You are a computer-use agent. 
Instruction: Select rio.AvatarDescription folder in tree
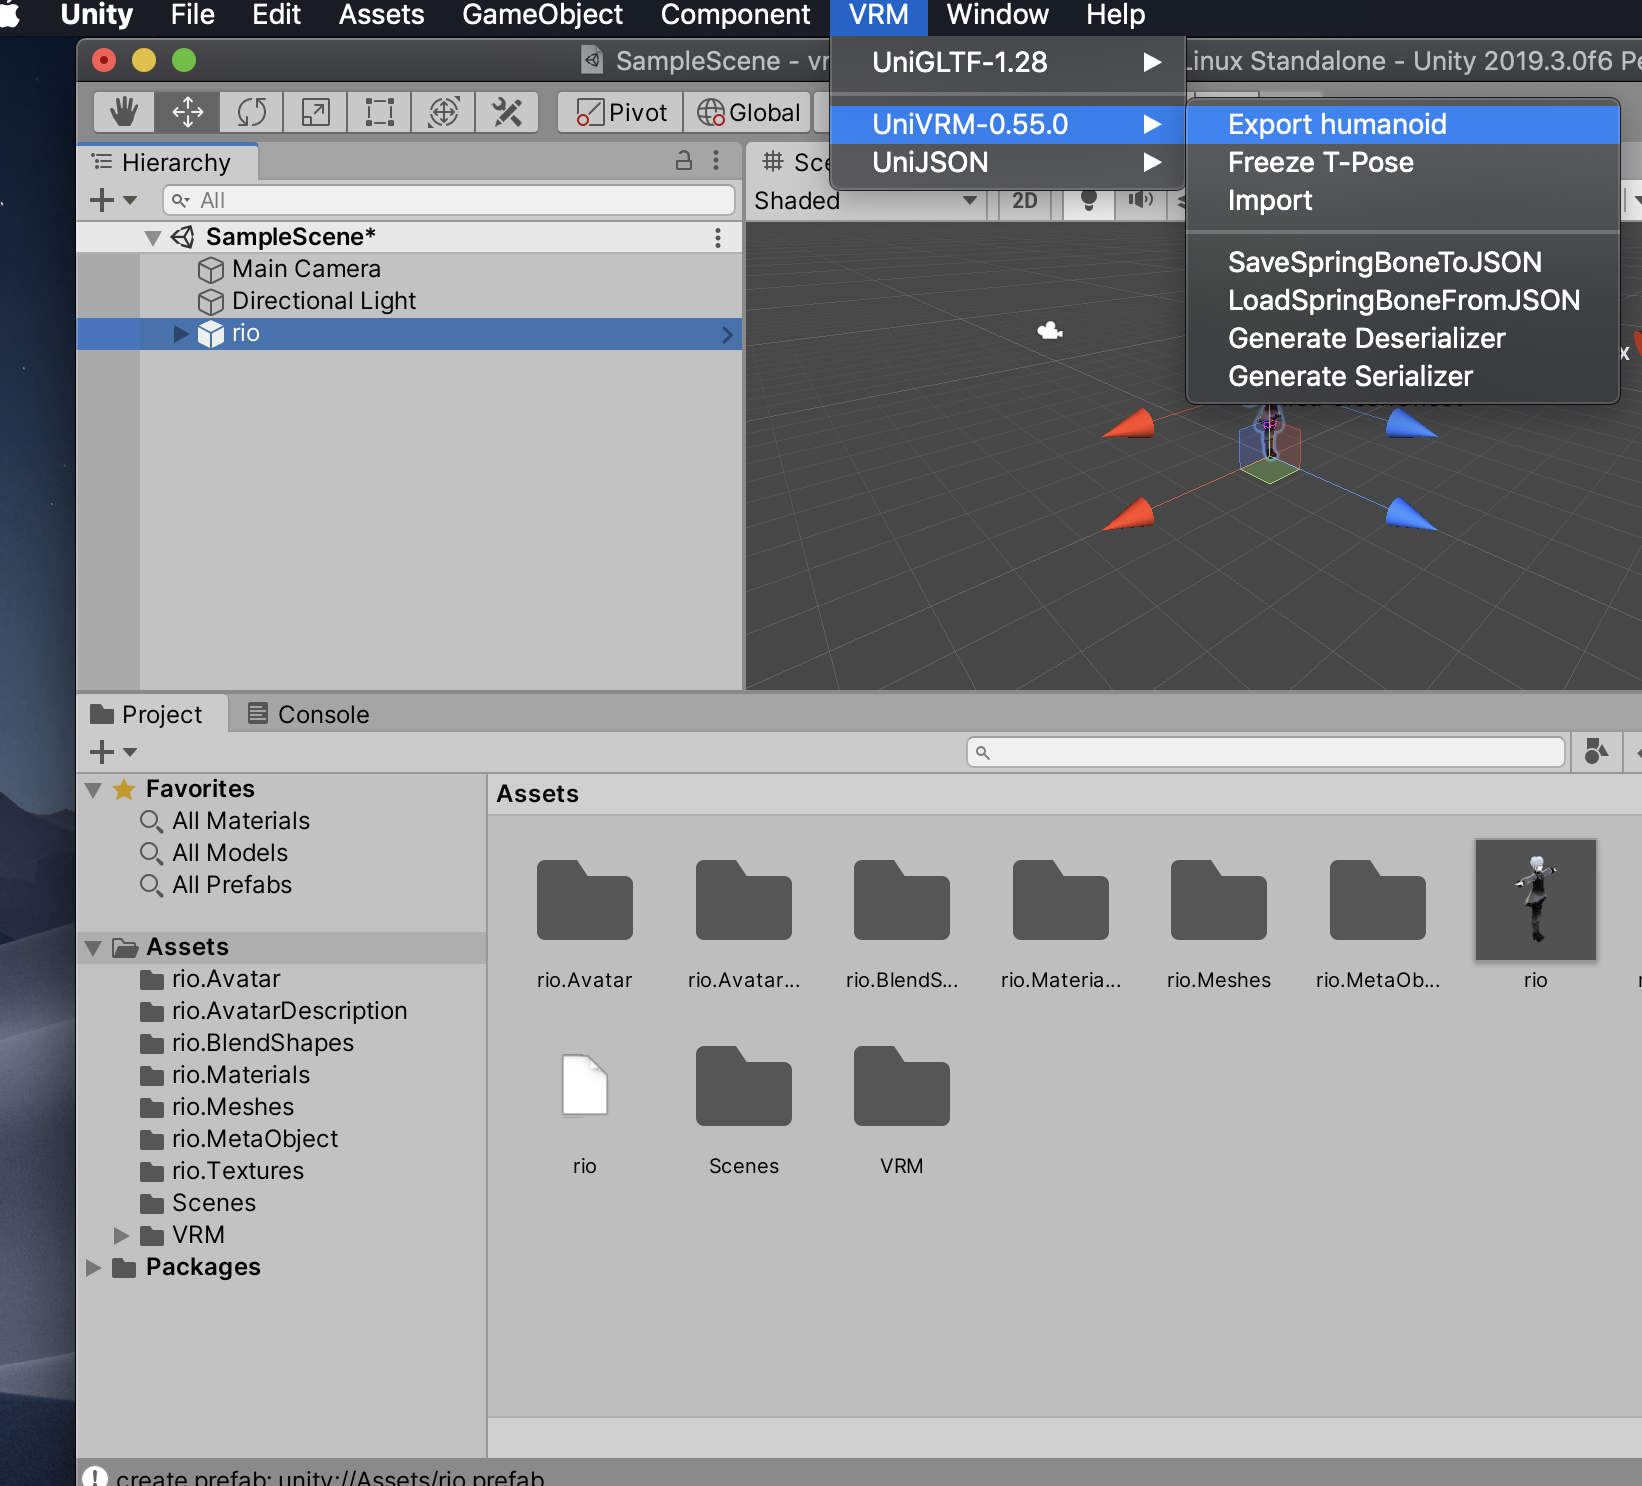[289, 1011]
